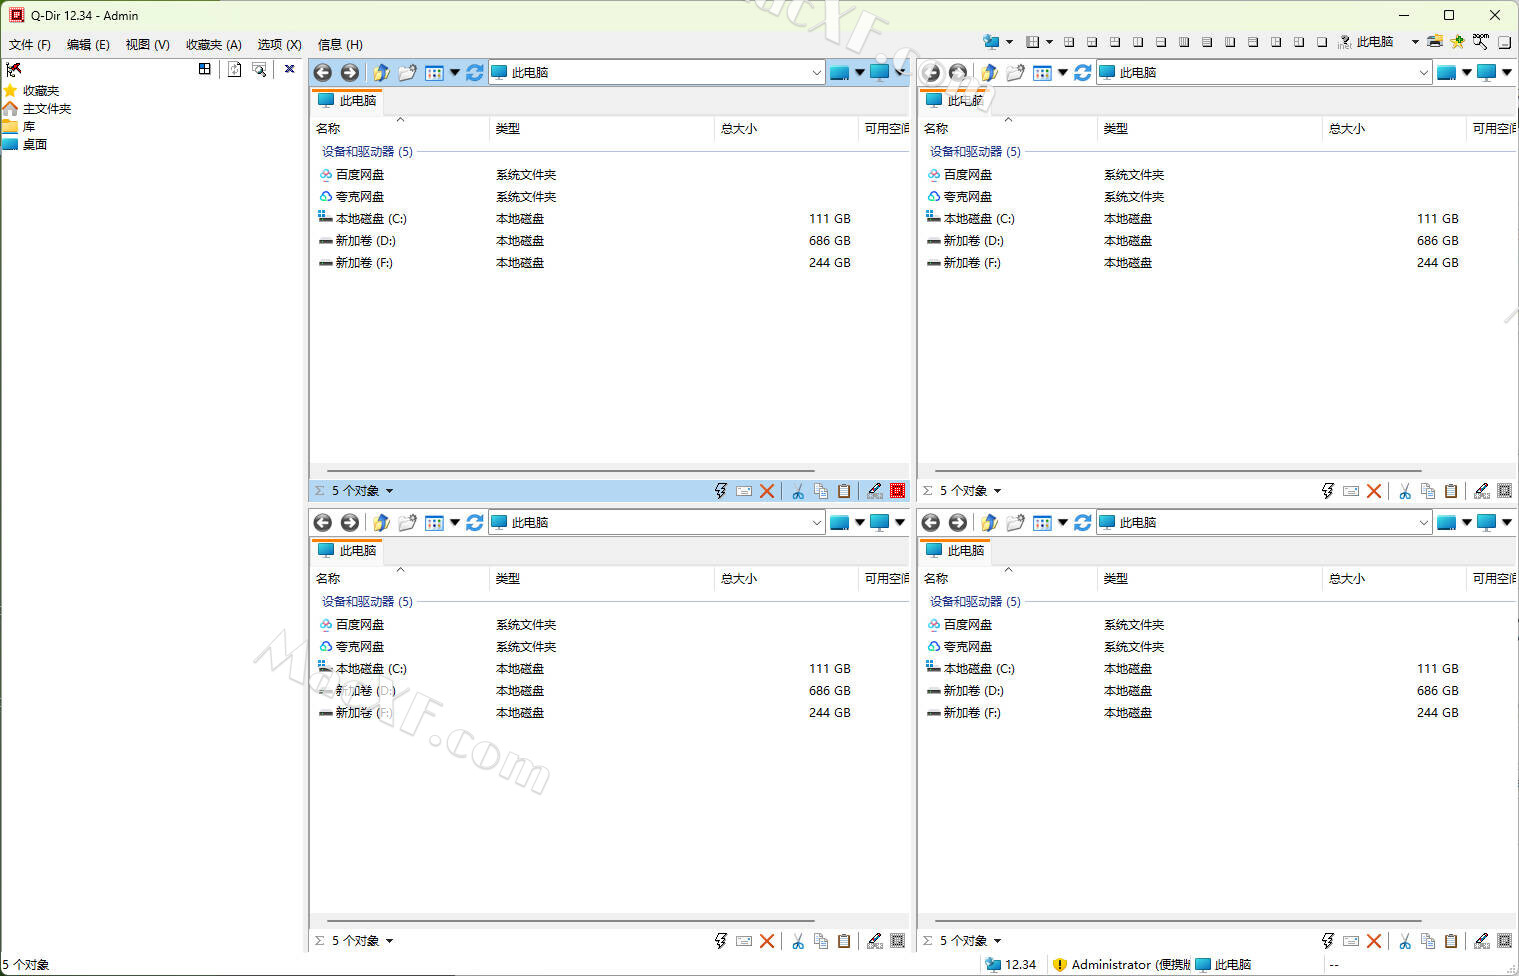Click the clipboard paste icon in the top-right status bar
This screenshot has height=976, width=1519.
1451,491
